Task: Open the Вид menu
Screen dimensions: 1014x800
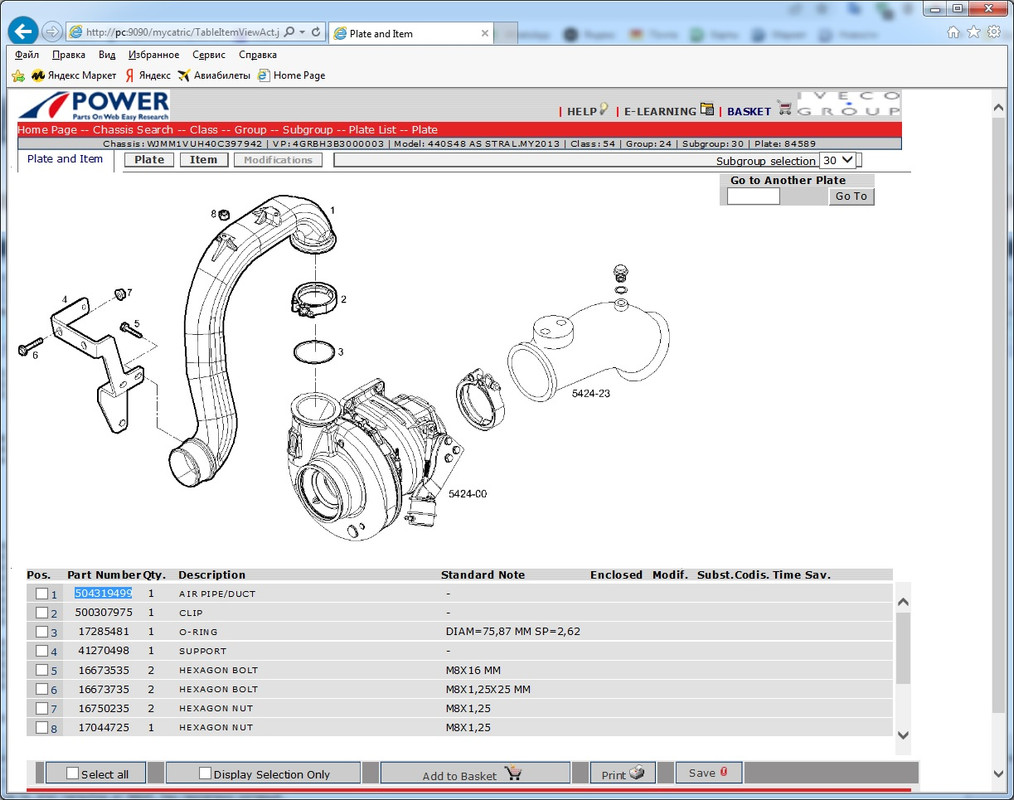Action: point(107,55)
